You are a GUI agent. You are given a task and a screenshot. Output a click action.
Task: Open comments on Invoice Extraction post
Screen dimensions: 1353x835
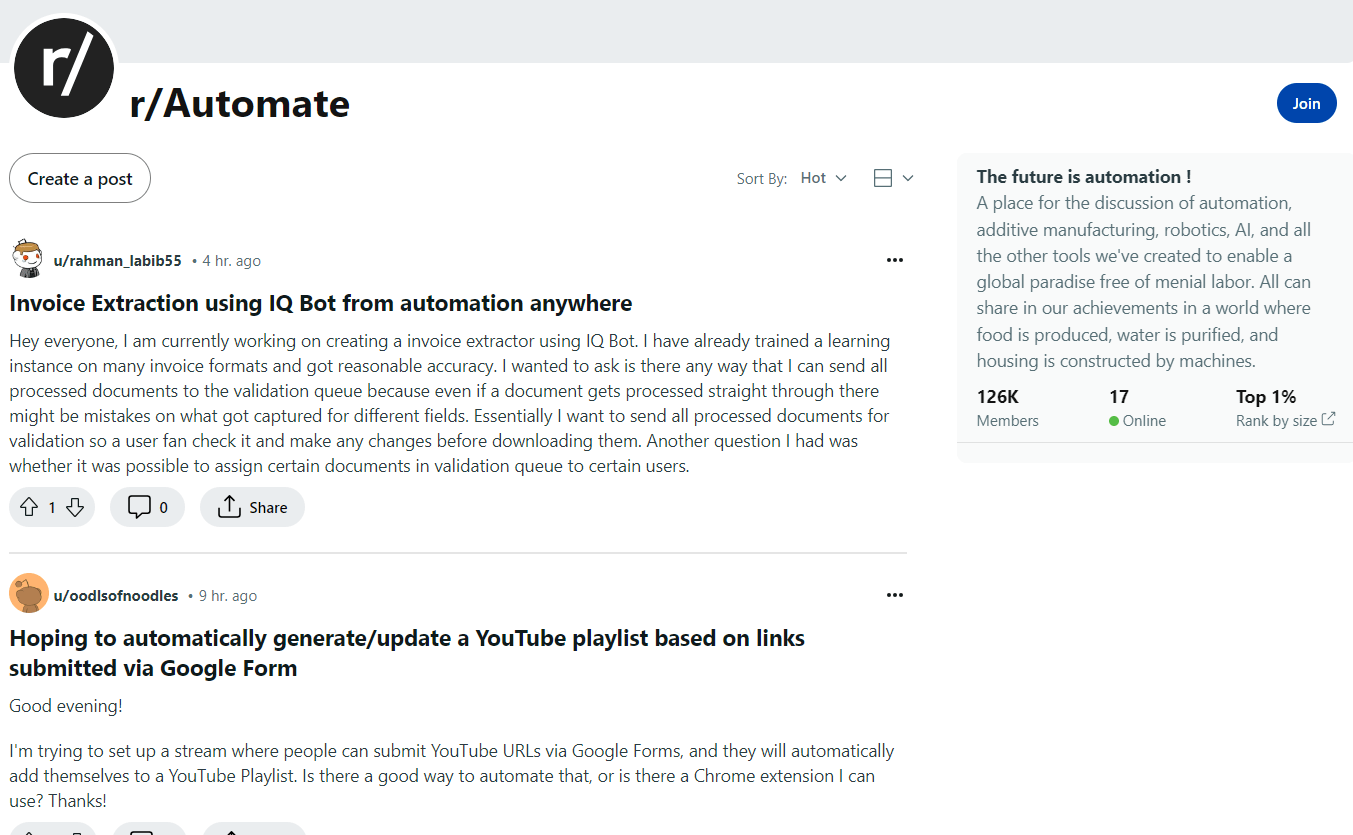147,507
